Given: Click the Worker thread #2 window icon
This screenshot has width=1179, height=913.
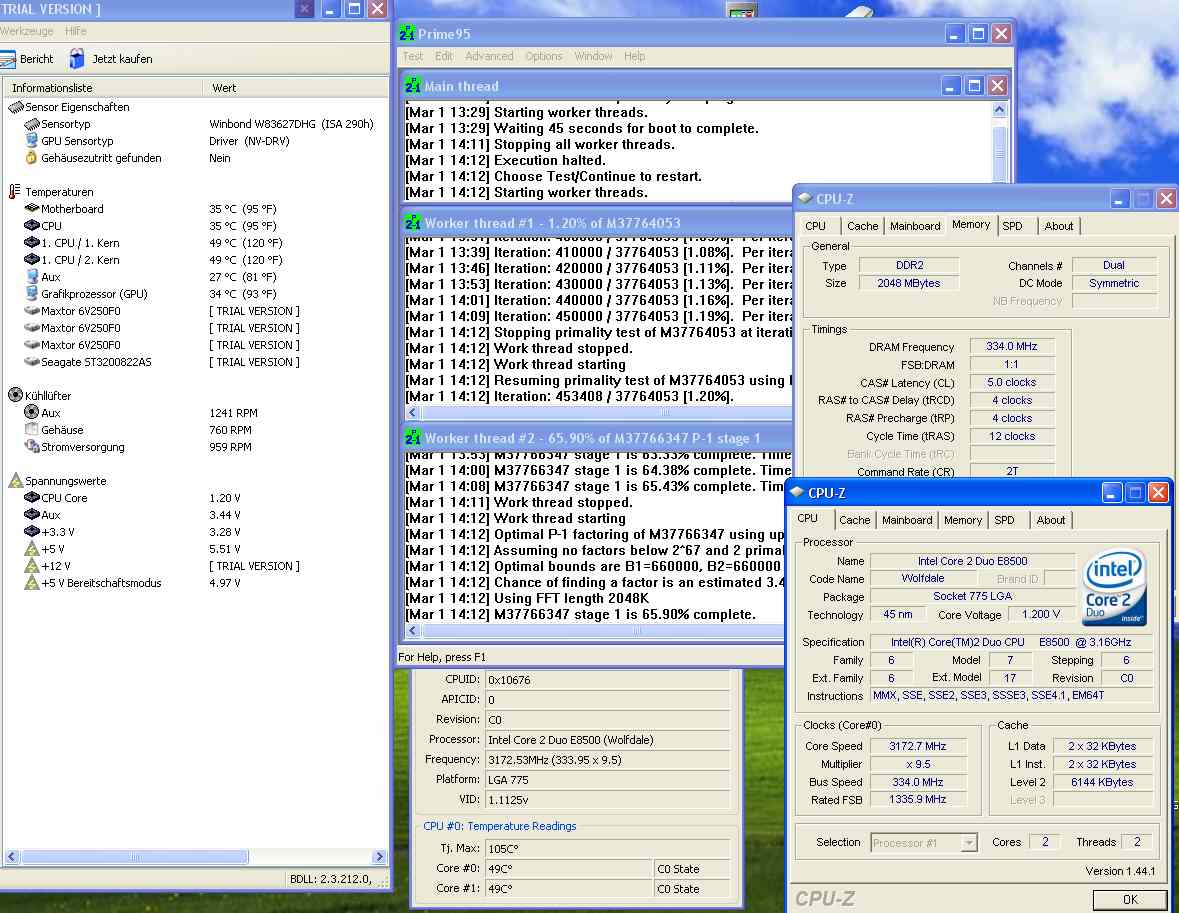Looking at the screenshot, I should (413, 438).
